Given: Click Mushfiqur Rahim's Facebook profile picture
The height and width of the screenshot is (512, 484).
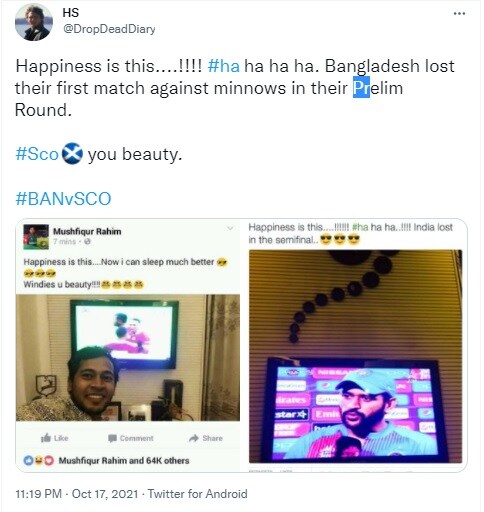Looking at the screenshot, I should (x=36, y=237).
